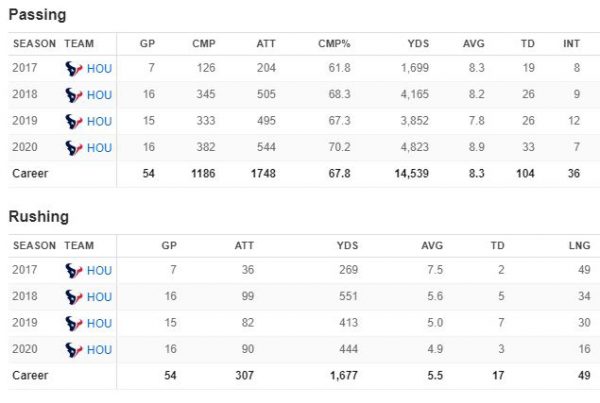Open the HOU link in 2018 passing row
Screen dimensions: 600x403
[100, 95]
